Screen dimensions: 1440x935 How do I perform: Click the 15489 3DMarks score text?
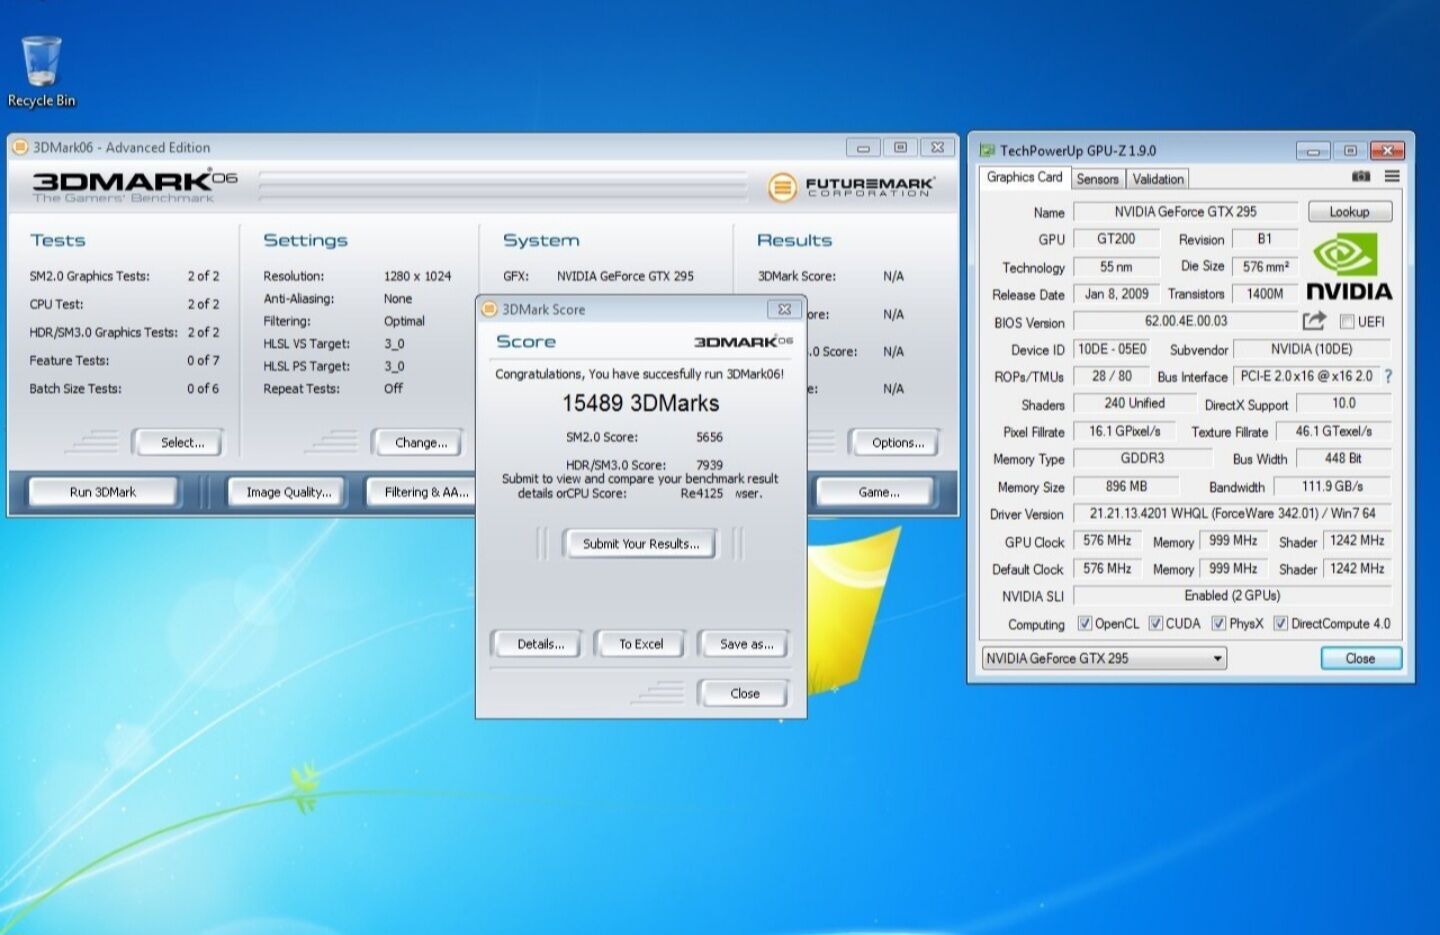640,403
